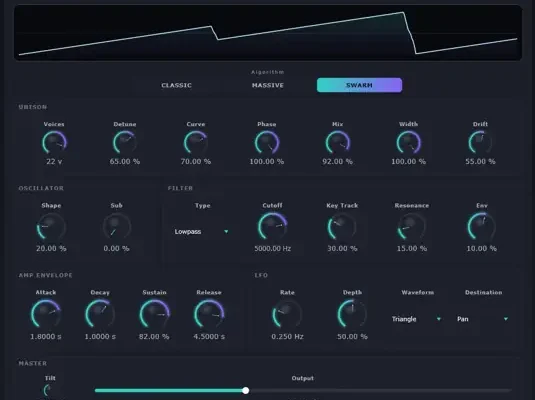The width and height of the screenshot is (535, 400).
Task: Open the LFO Destination dropdown showing Pan
Action: (x=482, y=319)
